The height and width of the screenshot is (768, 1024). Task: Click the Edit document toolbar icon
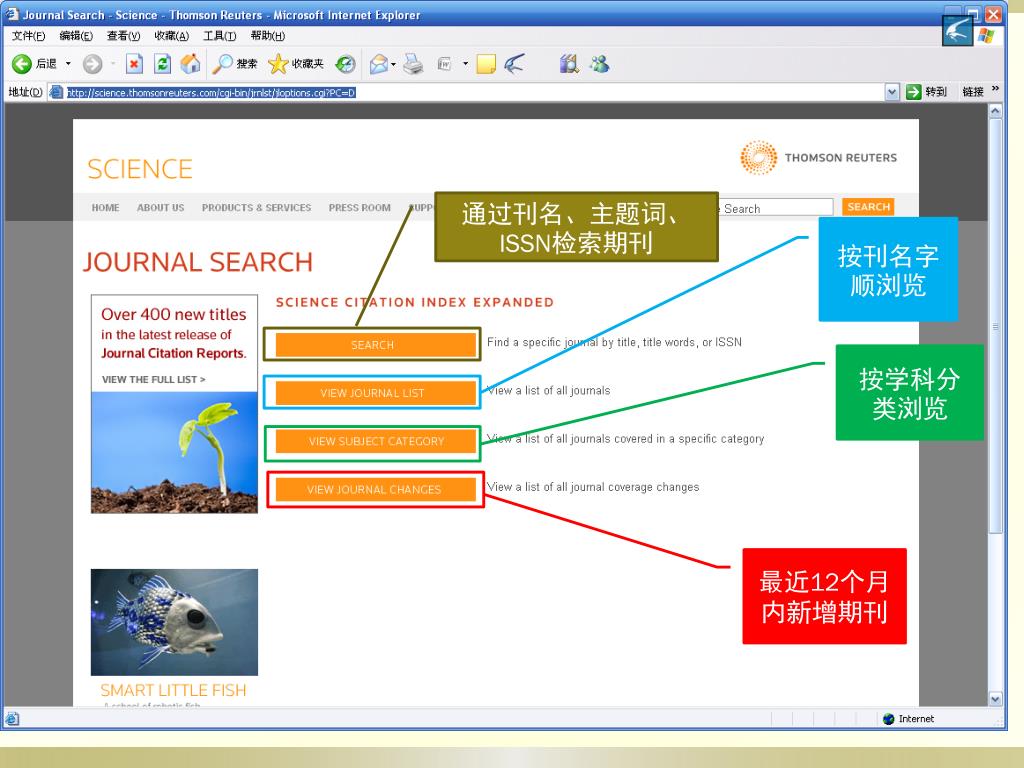point(445,63)
